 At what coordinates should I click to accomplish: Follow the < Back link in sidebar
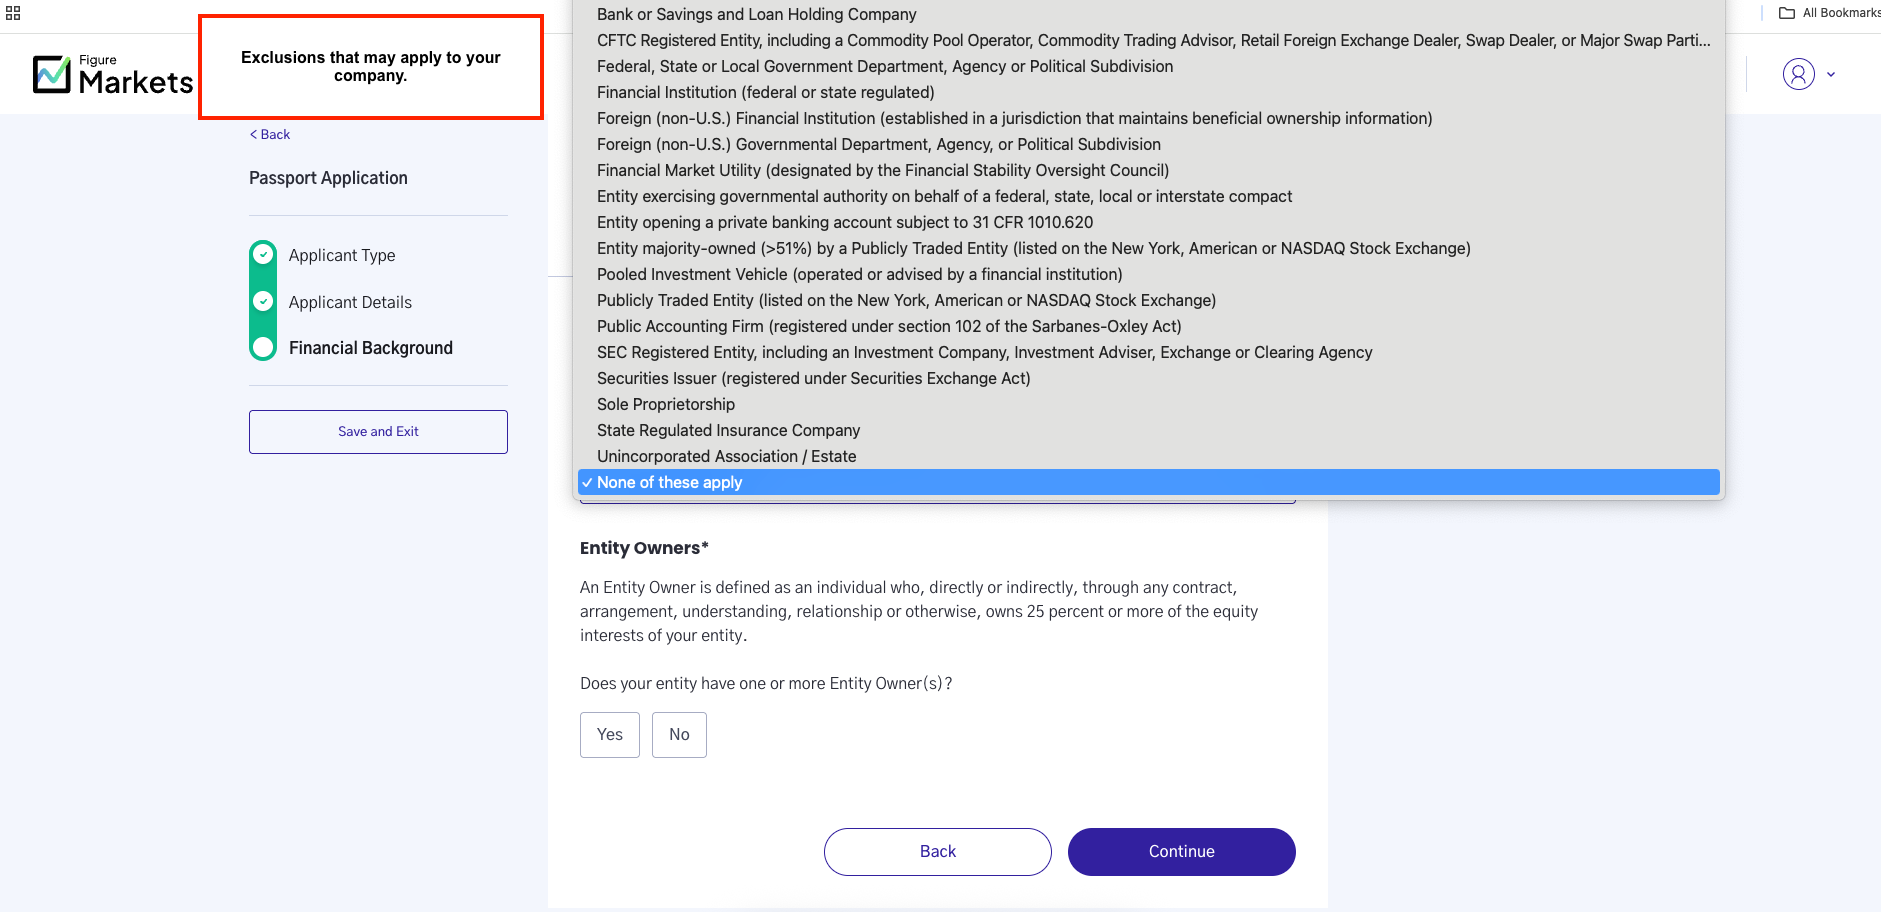(270, 135)
